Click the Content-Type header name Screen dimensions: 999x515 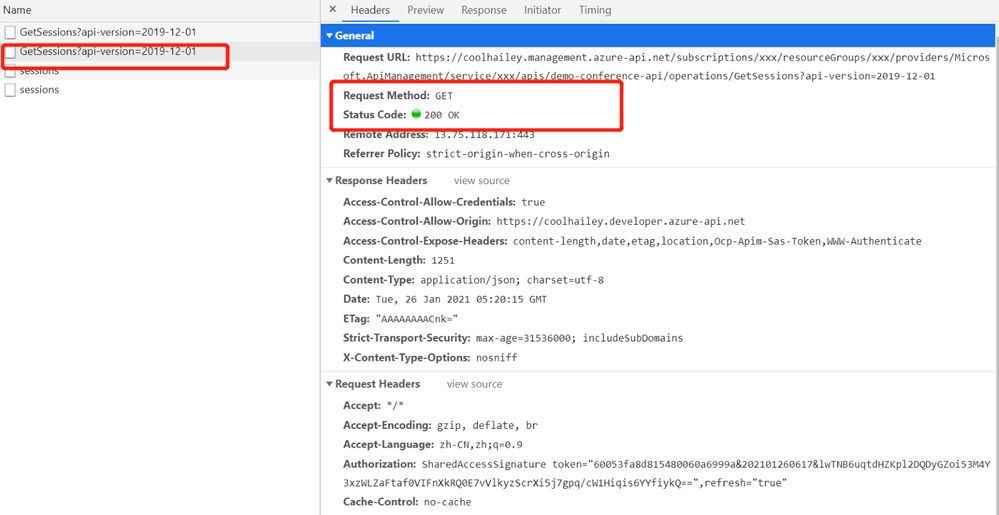click(x=380, y=280)
